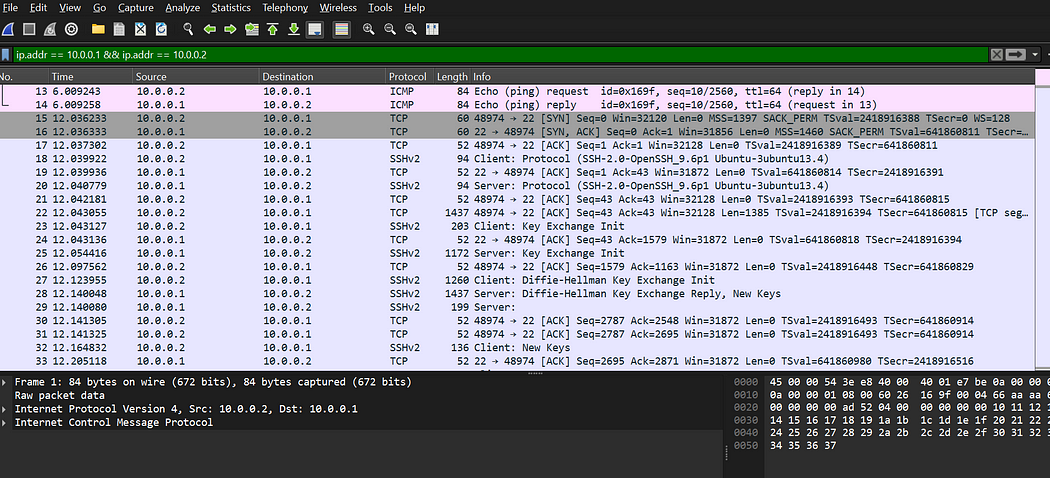Sort by the Info column header
The height and width of the screenshot is (478, 1050).
click(753, 76)
